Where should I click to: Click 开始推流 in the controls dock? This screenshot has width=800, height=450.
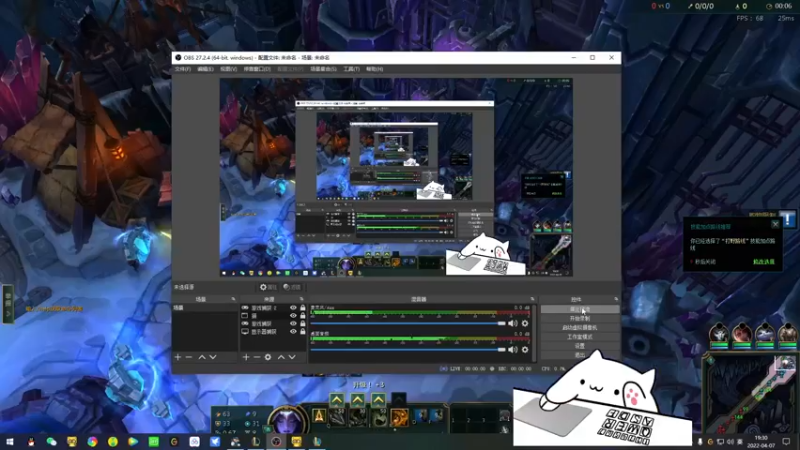(x=580, y=309)
